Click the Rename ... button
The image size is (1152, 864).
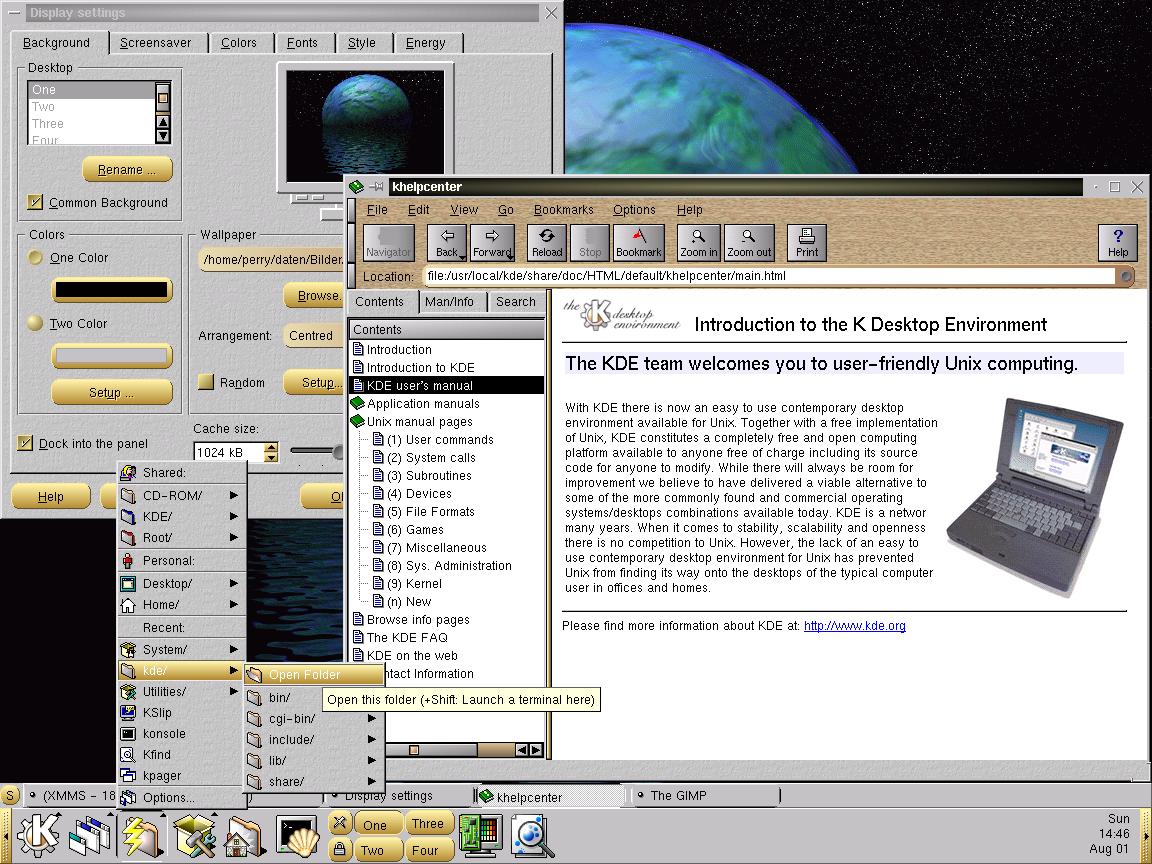[127, 170]
